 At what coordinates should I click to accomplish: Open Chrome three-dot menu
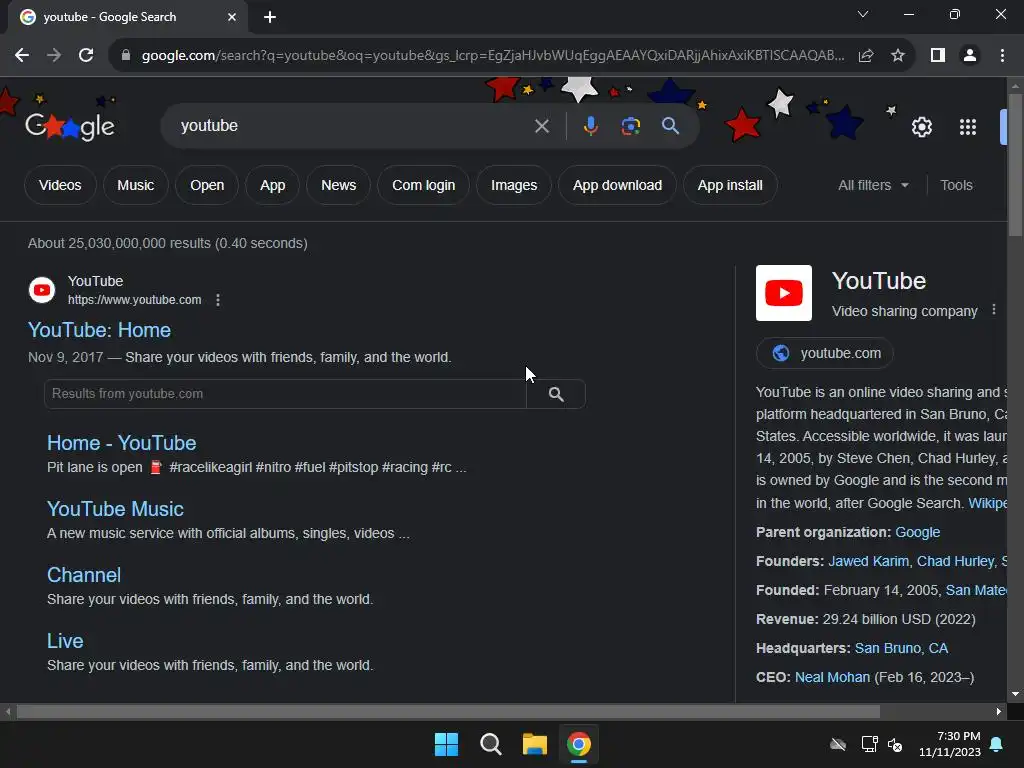(x=1002, y=56)
